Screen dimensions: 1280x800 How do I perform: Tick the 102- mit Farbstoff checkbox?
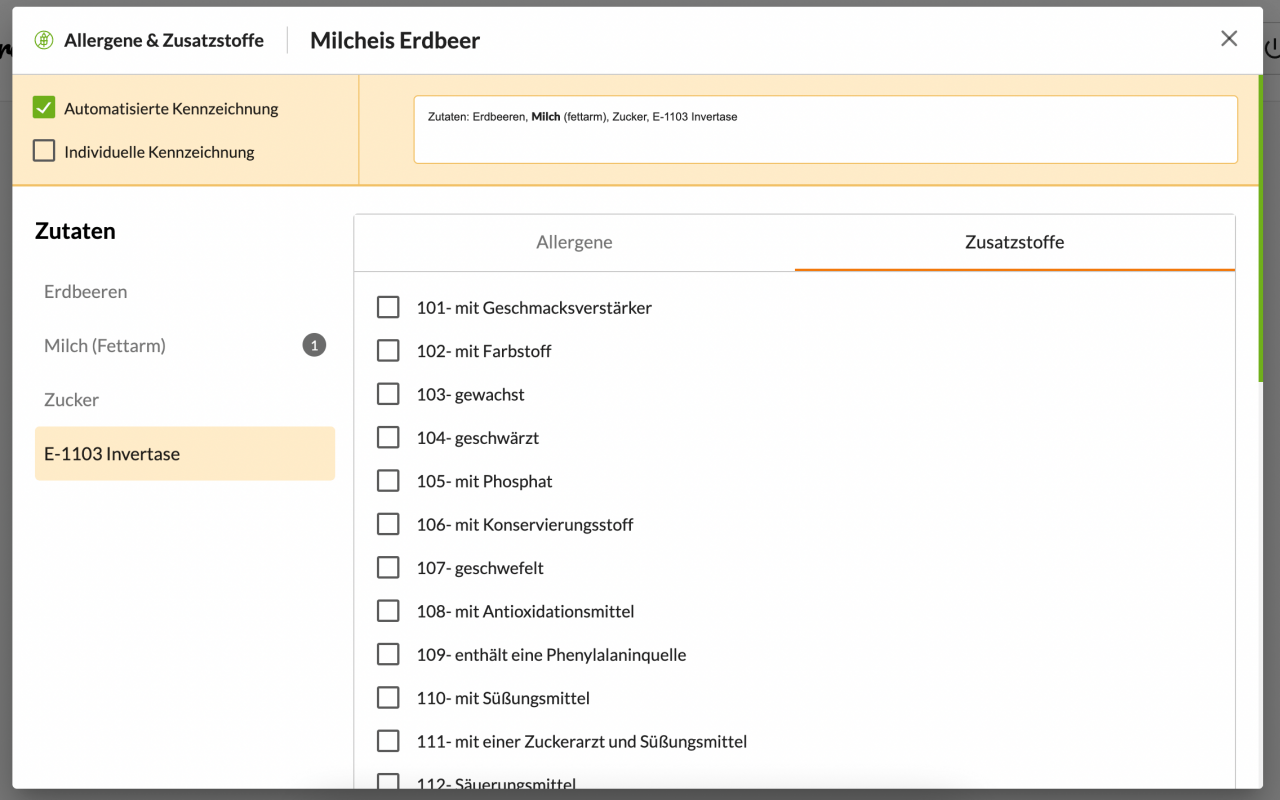[388, 351]
